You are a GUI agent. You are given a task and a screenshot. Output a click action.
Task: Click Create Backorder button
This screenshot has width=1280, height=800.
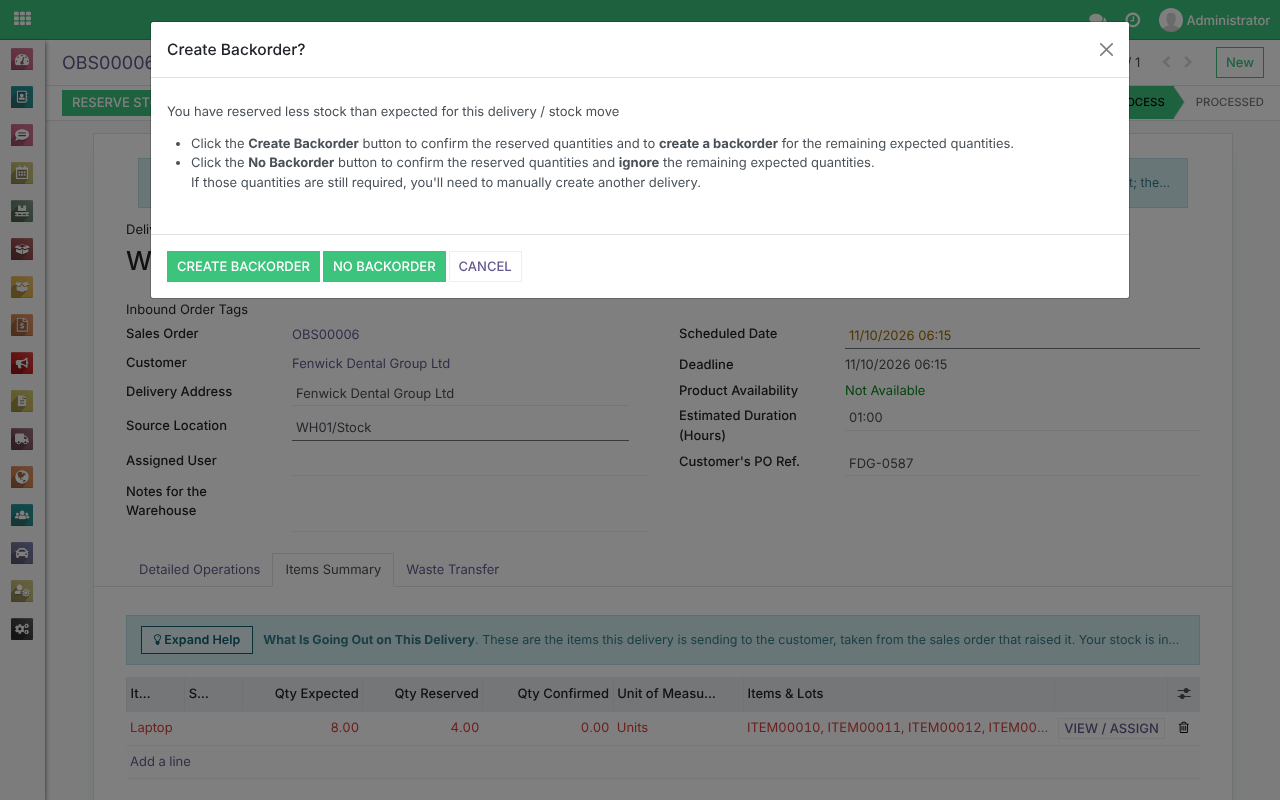243,266
